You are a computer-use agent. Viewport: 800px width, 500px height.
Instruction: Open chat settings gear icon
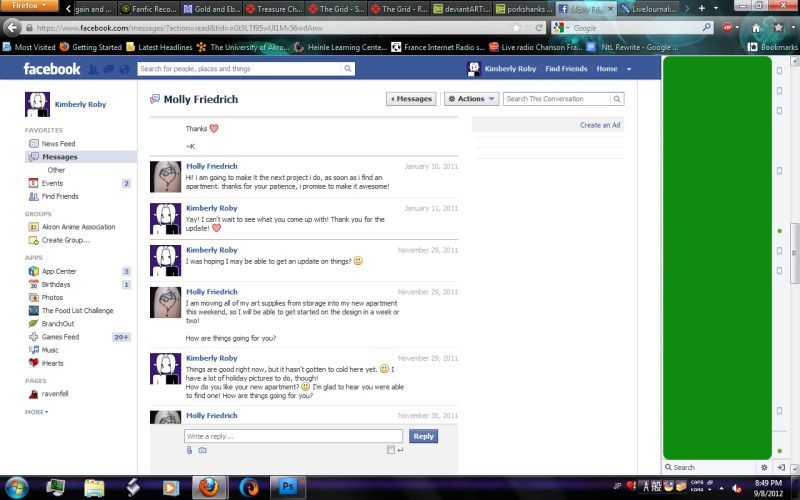(x=764, y=467)
